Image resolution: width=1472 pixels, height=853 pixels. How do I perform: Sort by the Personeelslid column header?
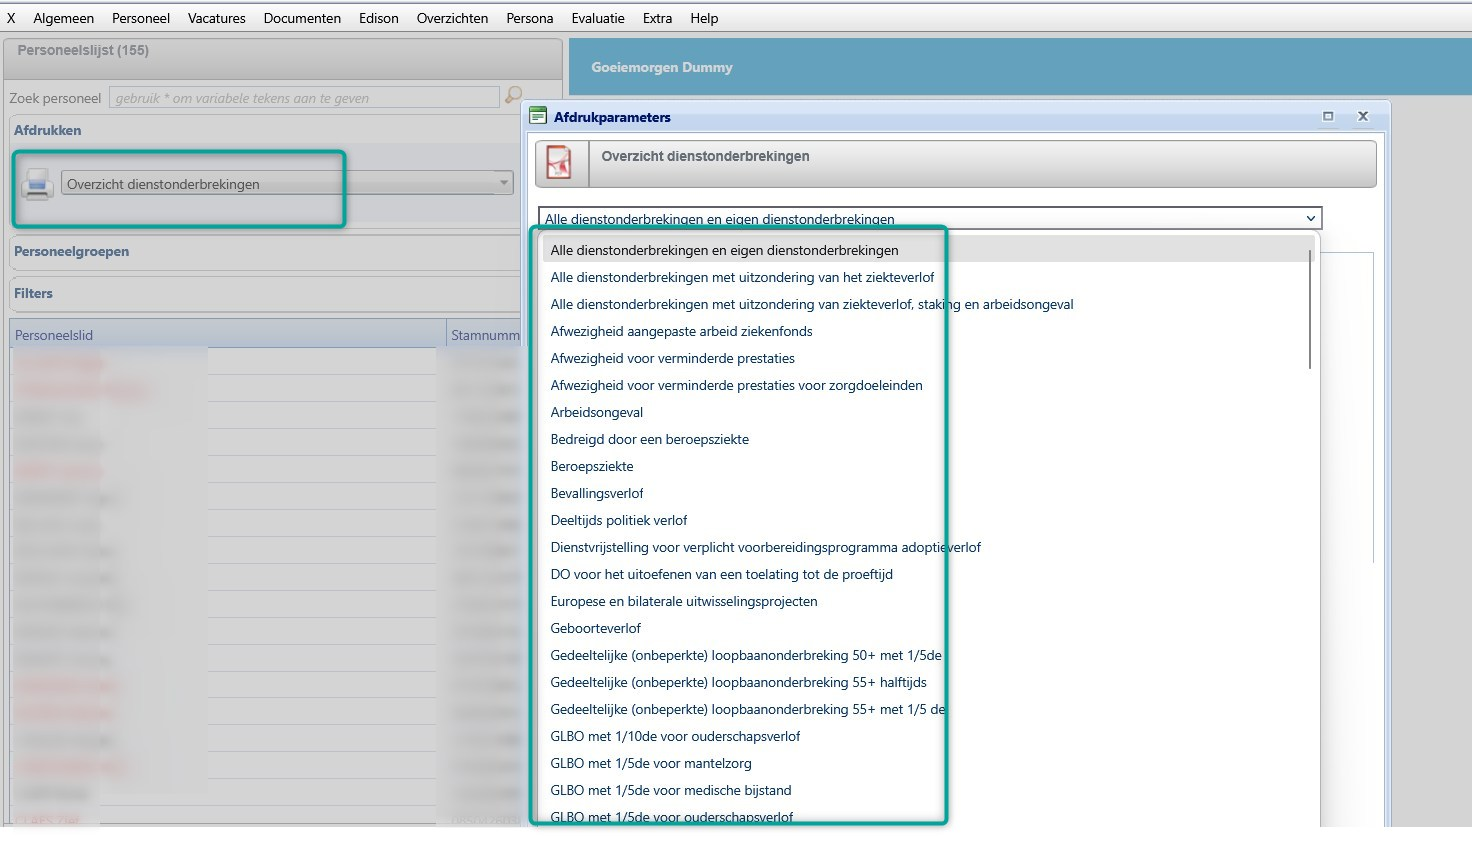pyautogui.click(x=228, y=335)
